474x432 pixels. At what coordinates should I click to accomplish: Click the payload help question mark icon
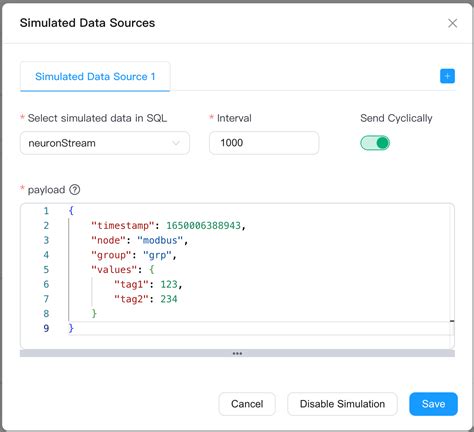tap(74, 190)
